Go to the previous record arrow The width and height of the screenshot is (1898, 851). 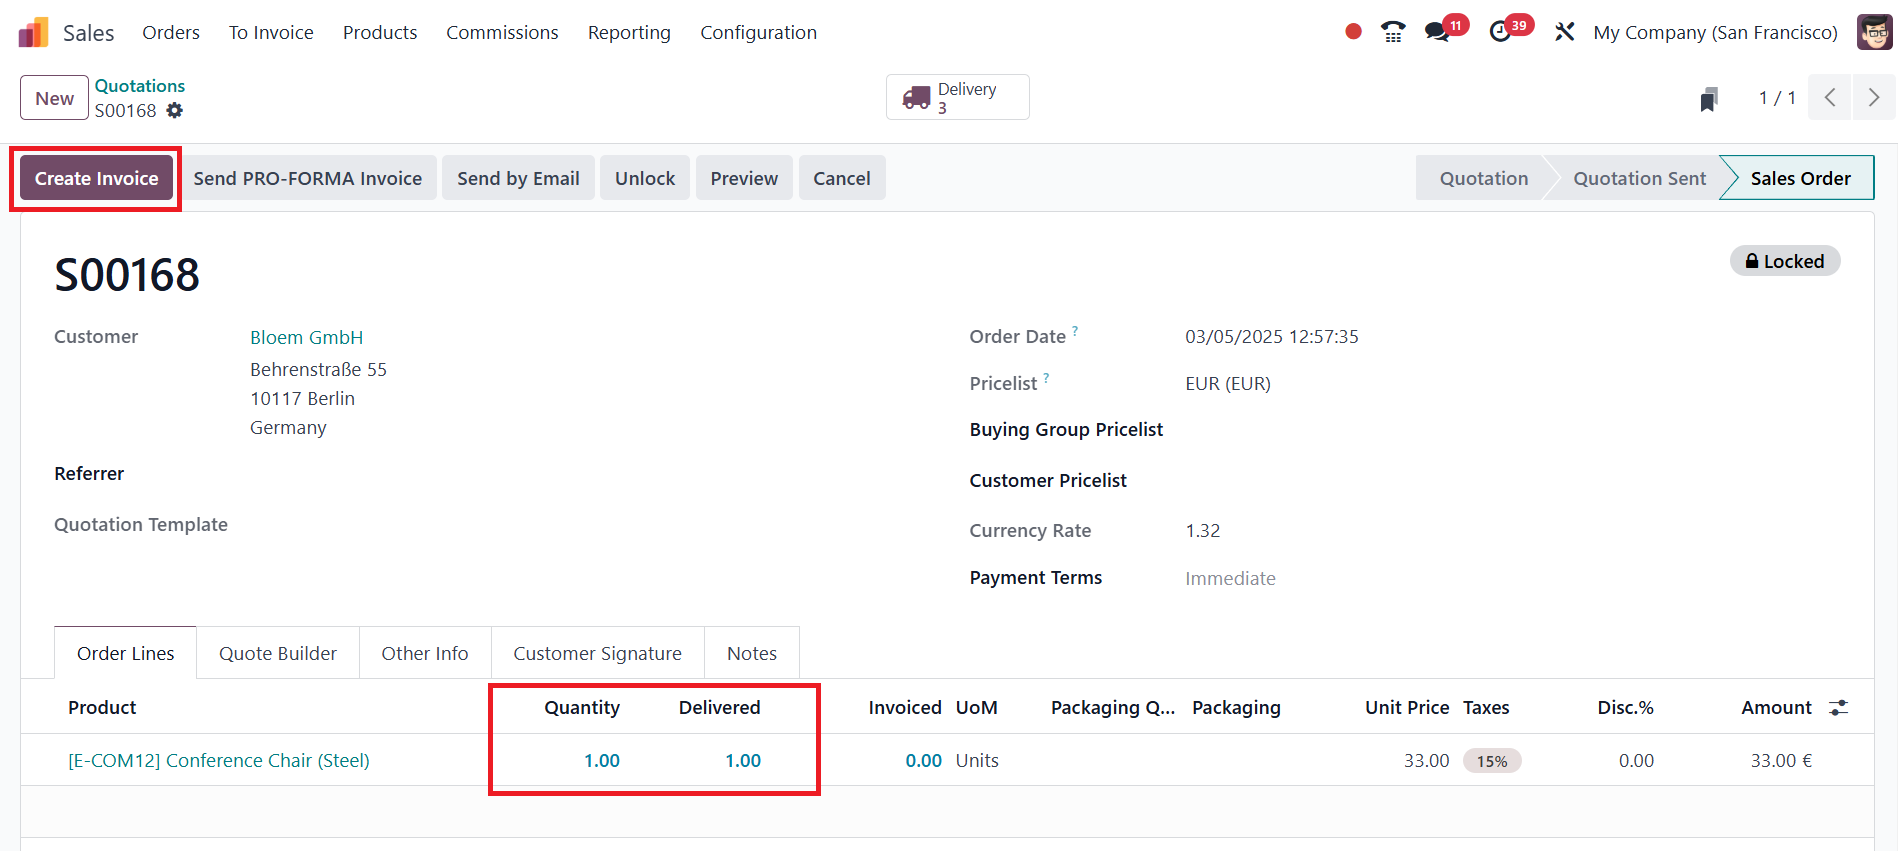click(x=1830, y=98)
